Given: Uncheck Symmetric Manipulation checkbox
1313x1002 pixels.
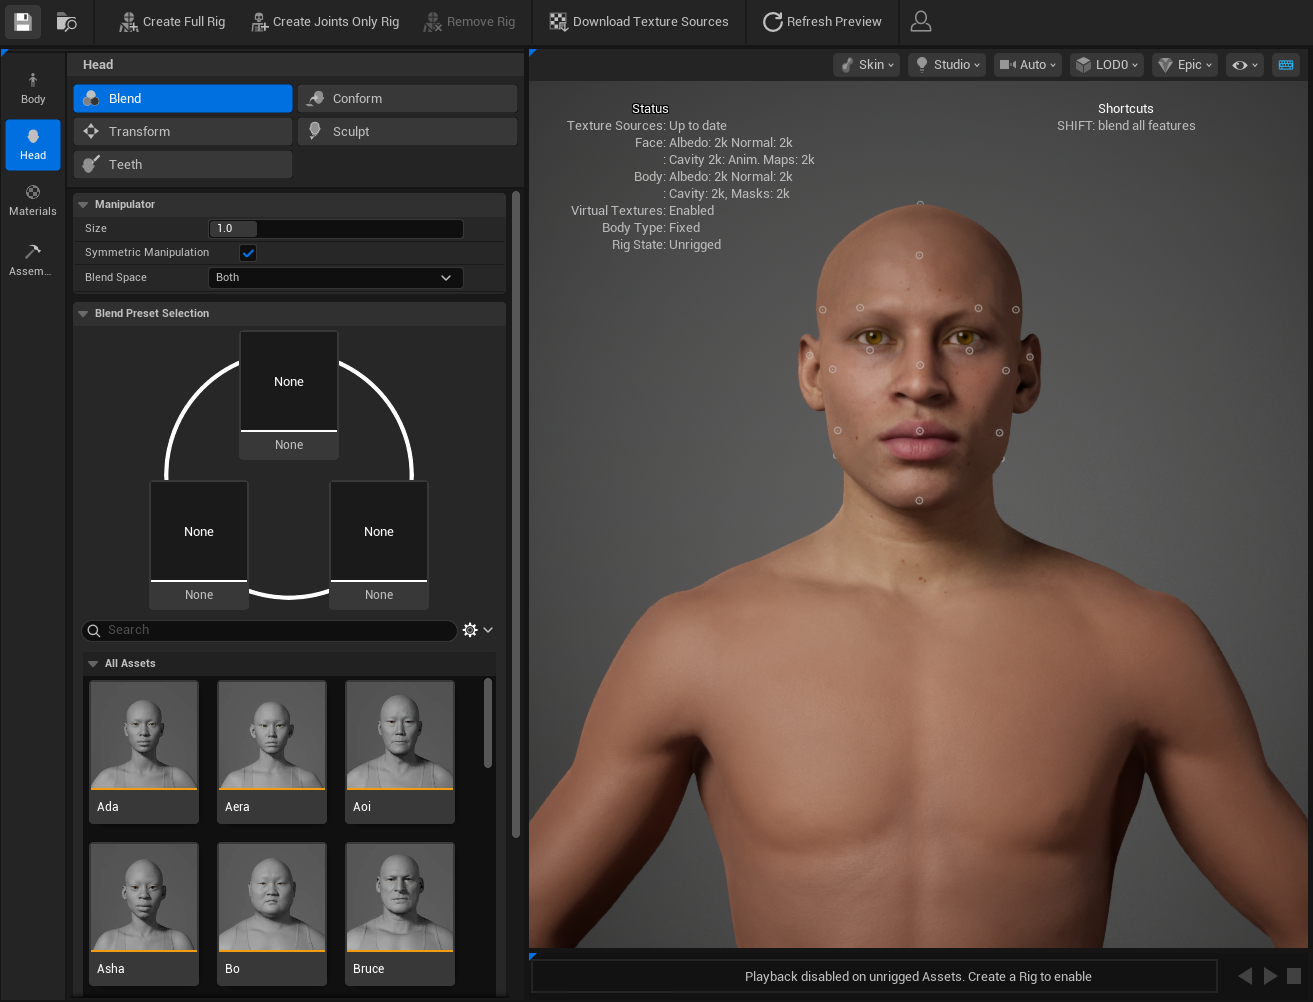Looking at the screenshot, I should point(248,253).
